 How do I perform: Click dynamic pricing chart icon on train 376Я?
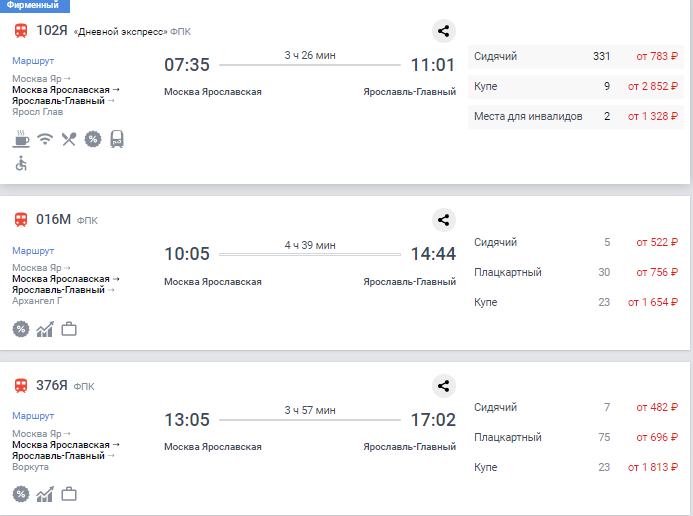(45, 494)
